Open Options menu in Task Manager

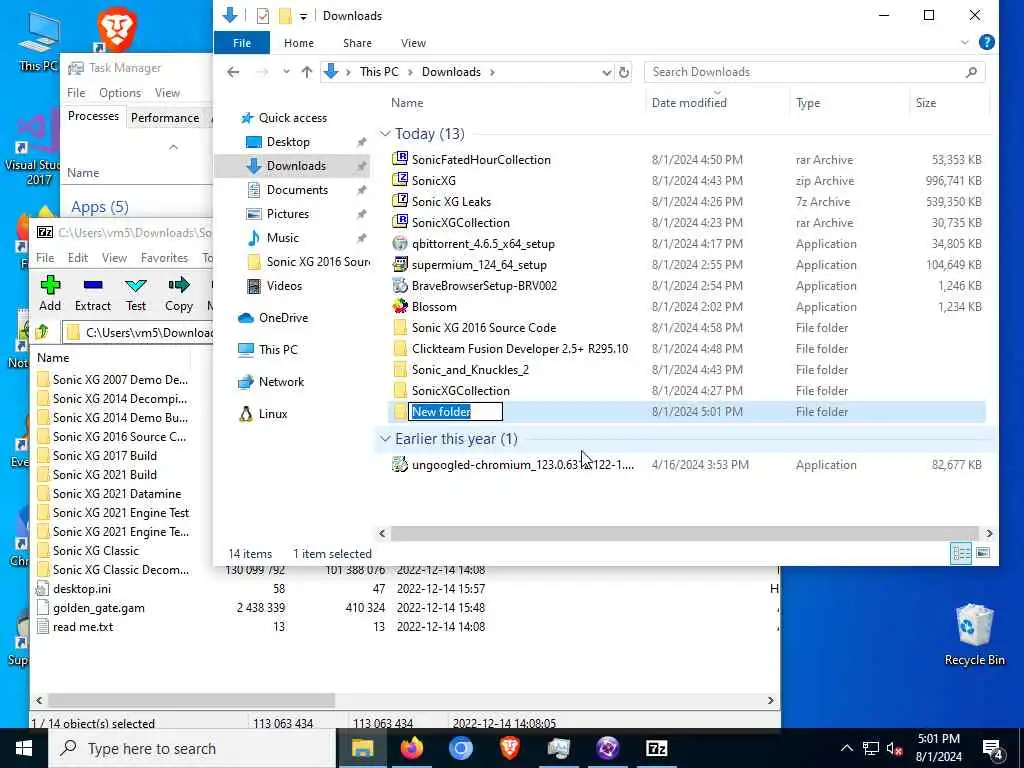pos(120,93)
